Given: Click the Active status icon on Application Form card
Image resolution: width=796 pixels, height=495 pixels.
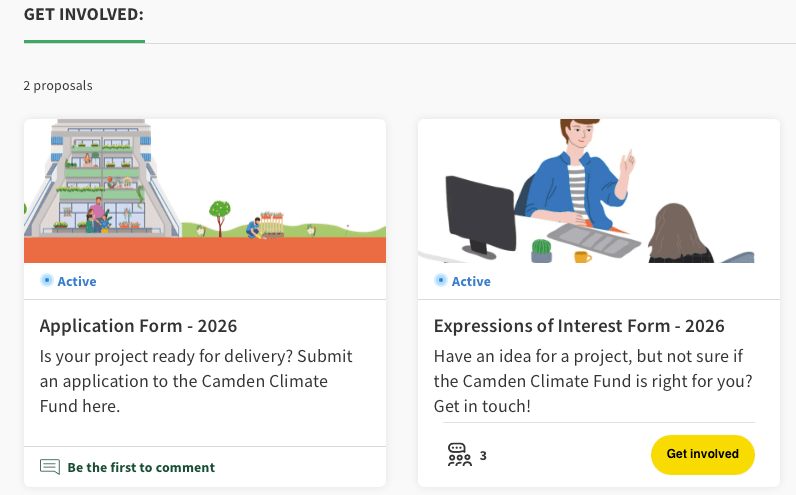Looking at the screenshot, I should [x=46, y=281].
